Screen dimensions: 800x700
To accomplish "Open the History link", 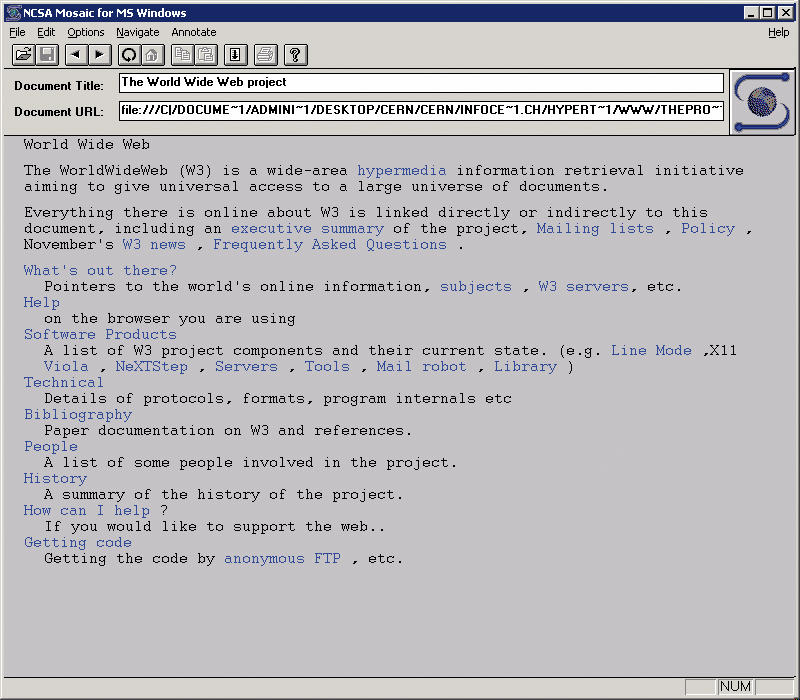I will [x=55, y=479].
